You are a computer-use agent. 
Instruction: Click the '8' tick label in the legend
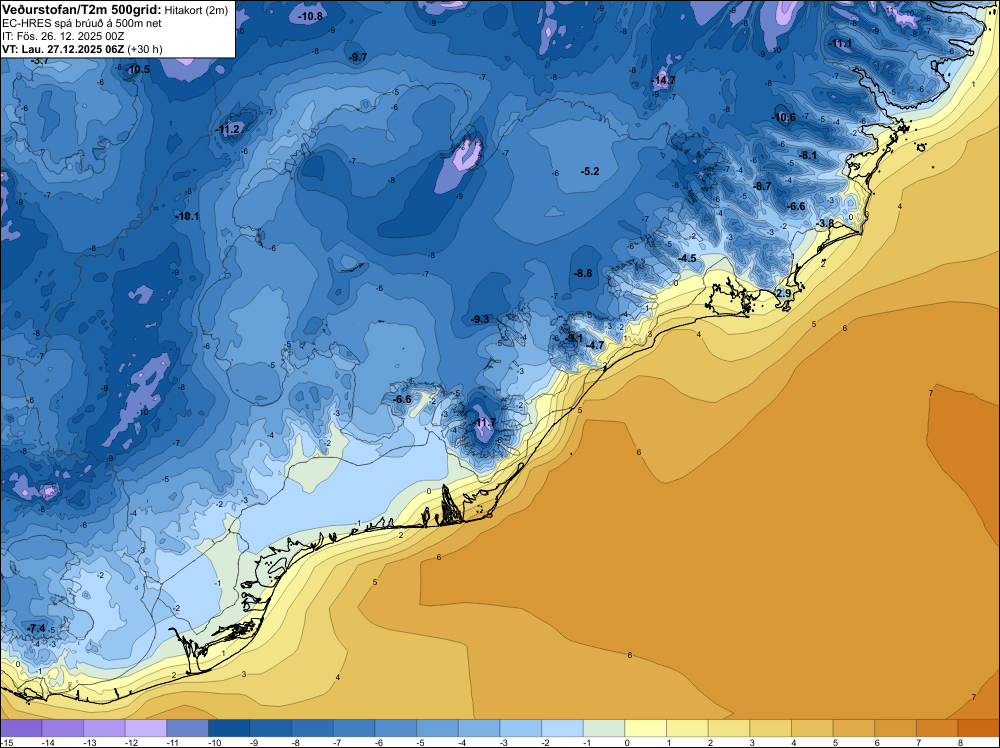click(x=960, y=742)
